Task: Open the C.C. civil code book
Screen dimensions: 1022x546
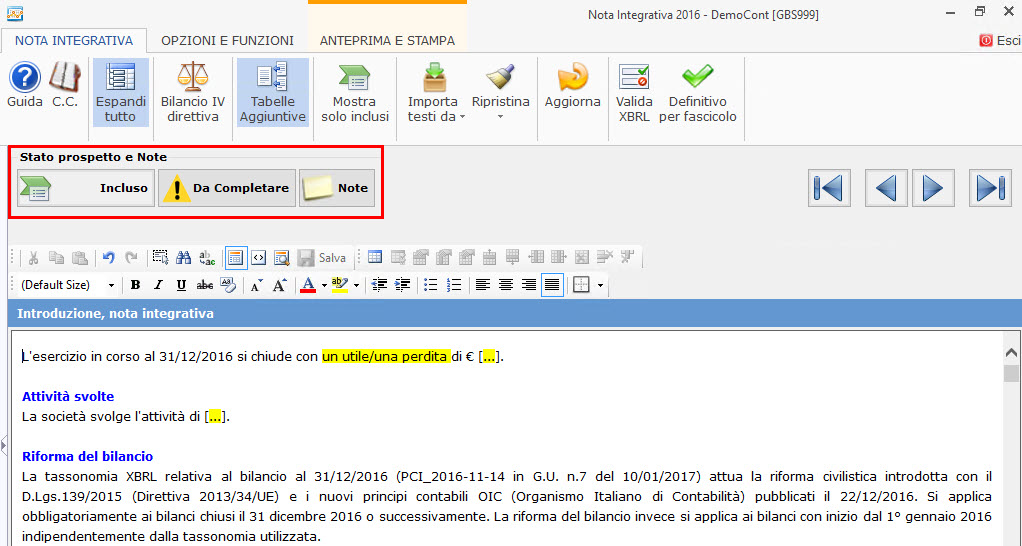Action: click(65, 85)
